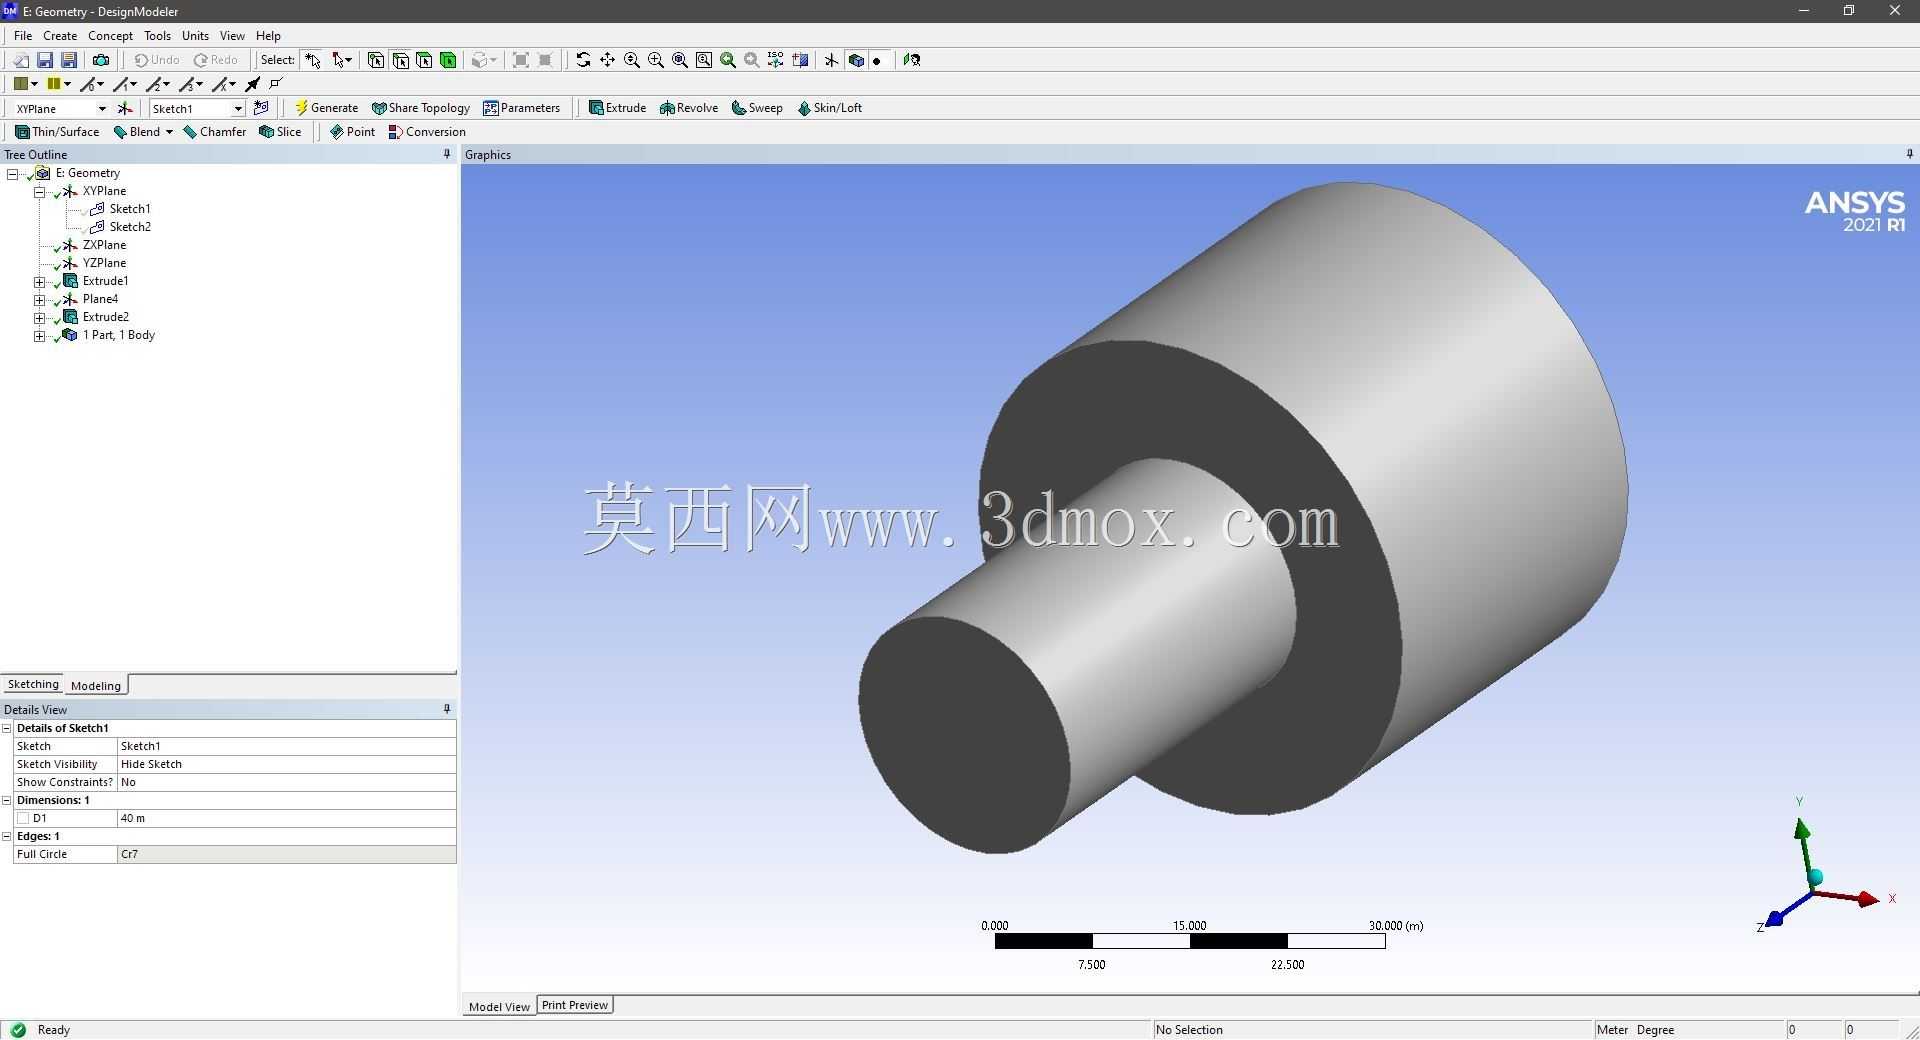Select the Edges selection filter
Screen dimensions: 1920x1040
400,60
